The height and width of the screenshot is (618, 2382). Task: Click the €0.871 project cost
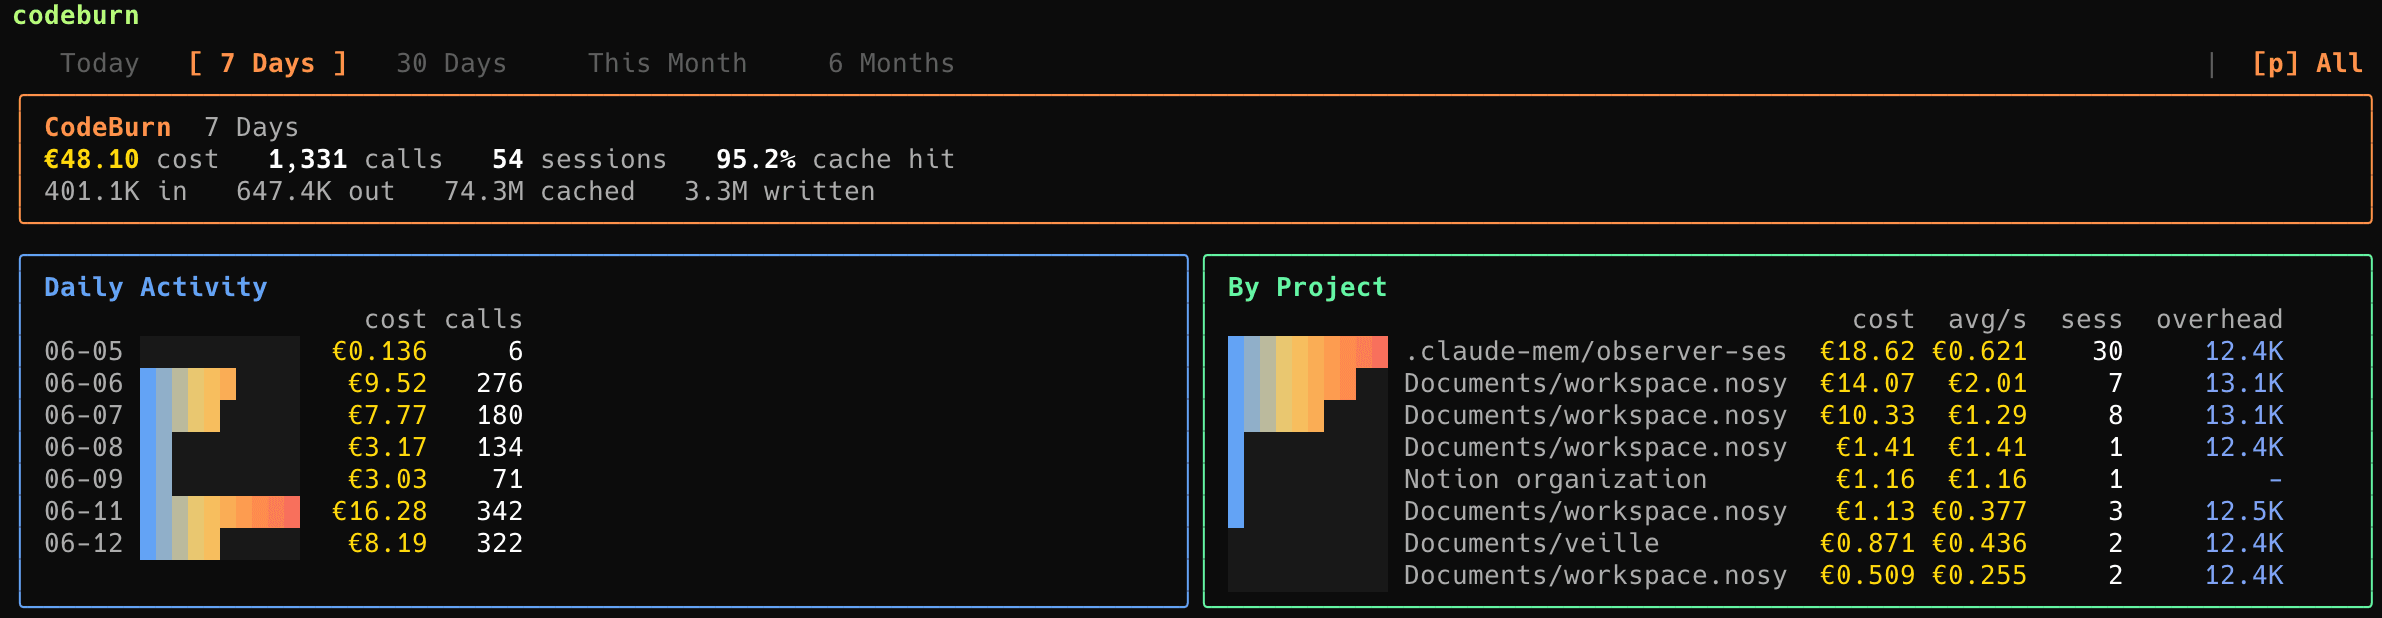click(1867, 543)
